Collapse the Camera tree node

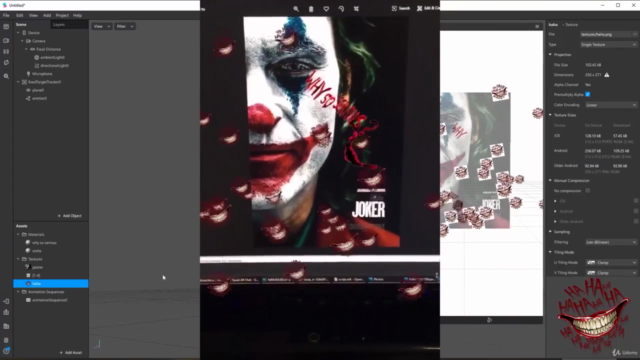pos(22,41)
